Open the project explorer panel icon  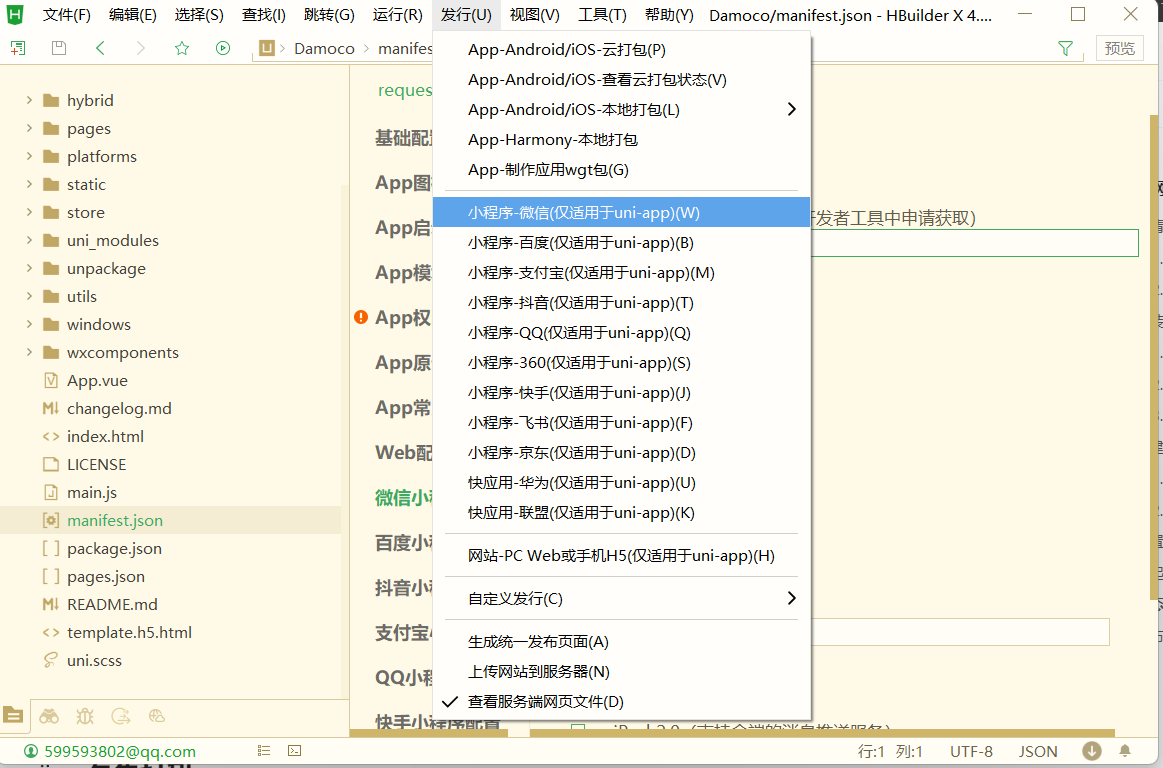point(13,715)
